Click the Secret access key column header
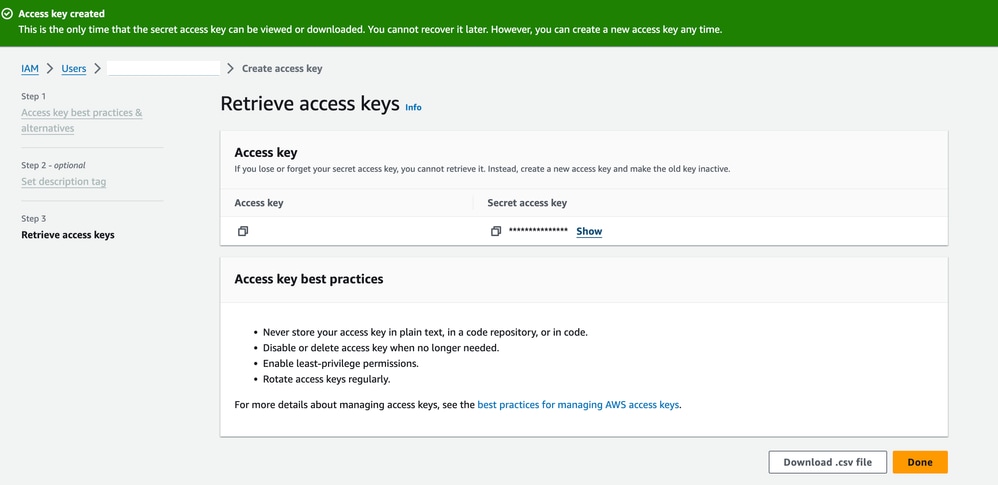The width and height of the screenshot is (998, 485). 527,203
